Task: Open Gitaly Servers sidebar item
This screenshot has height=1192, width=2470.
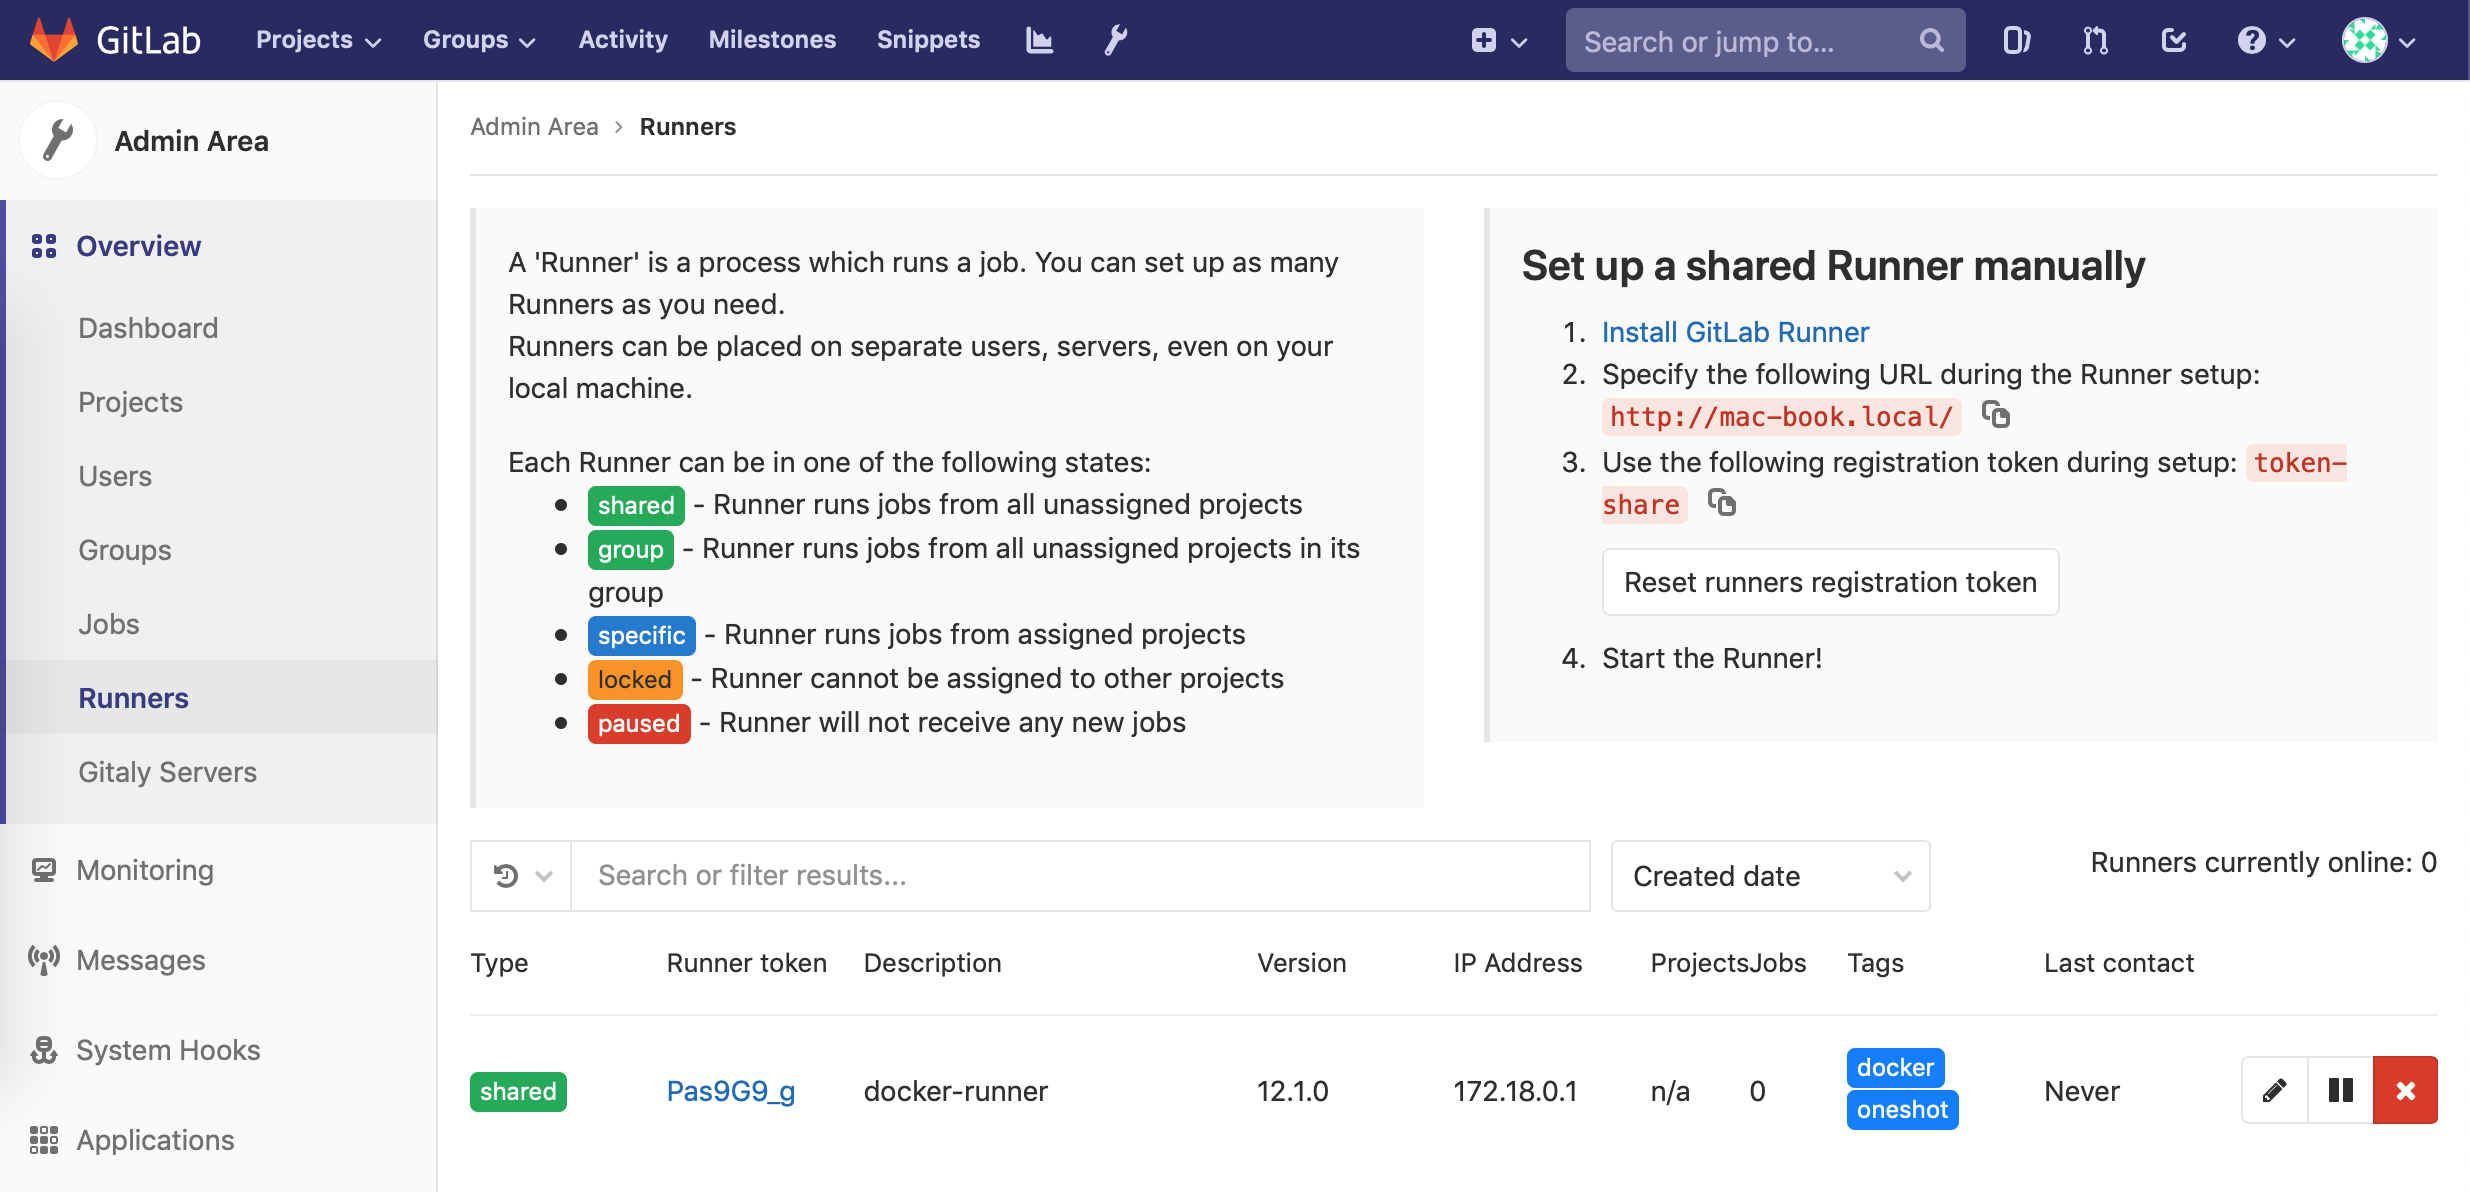Action: click(x=167, y=772)
